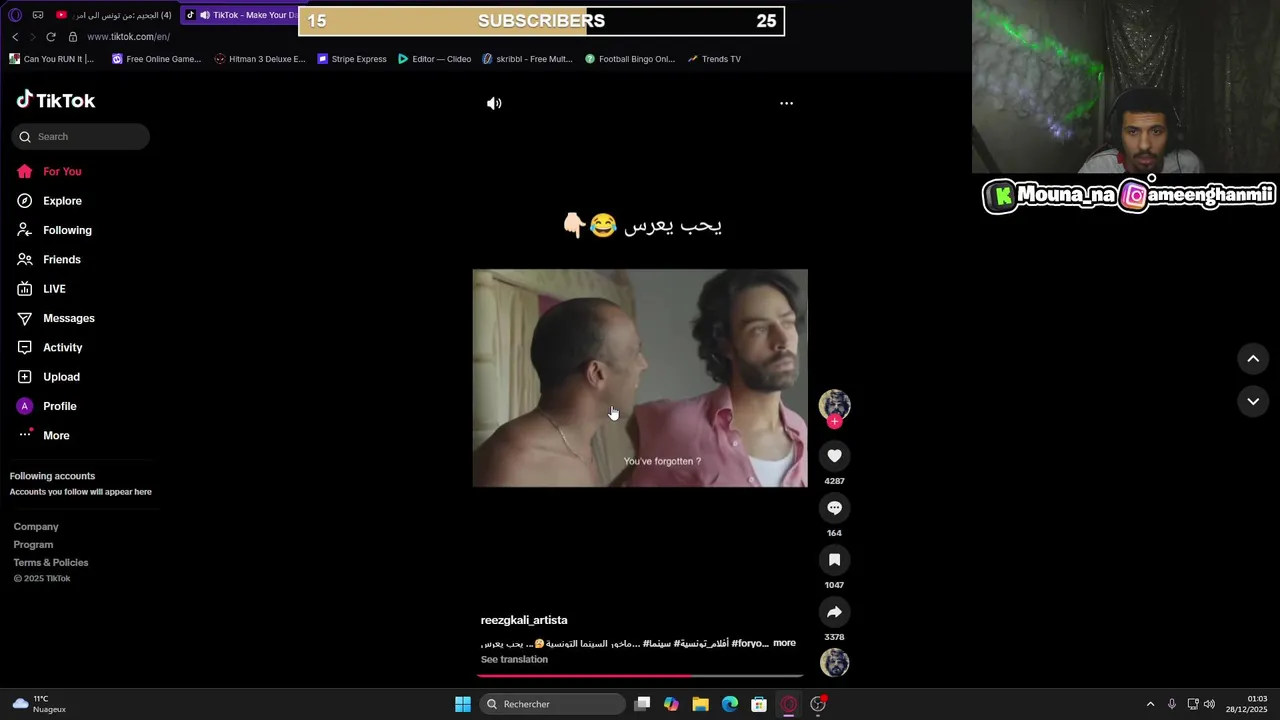This screenshot has width=1280, height=720.
Task: Open Football Bingo bookmark
Action: pyautogui.click(x=630, y=59)
